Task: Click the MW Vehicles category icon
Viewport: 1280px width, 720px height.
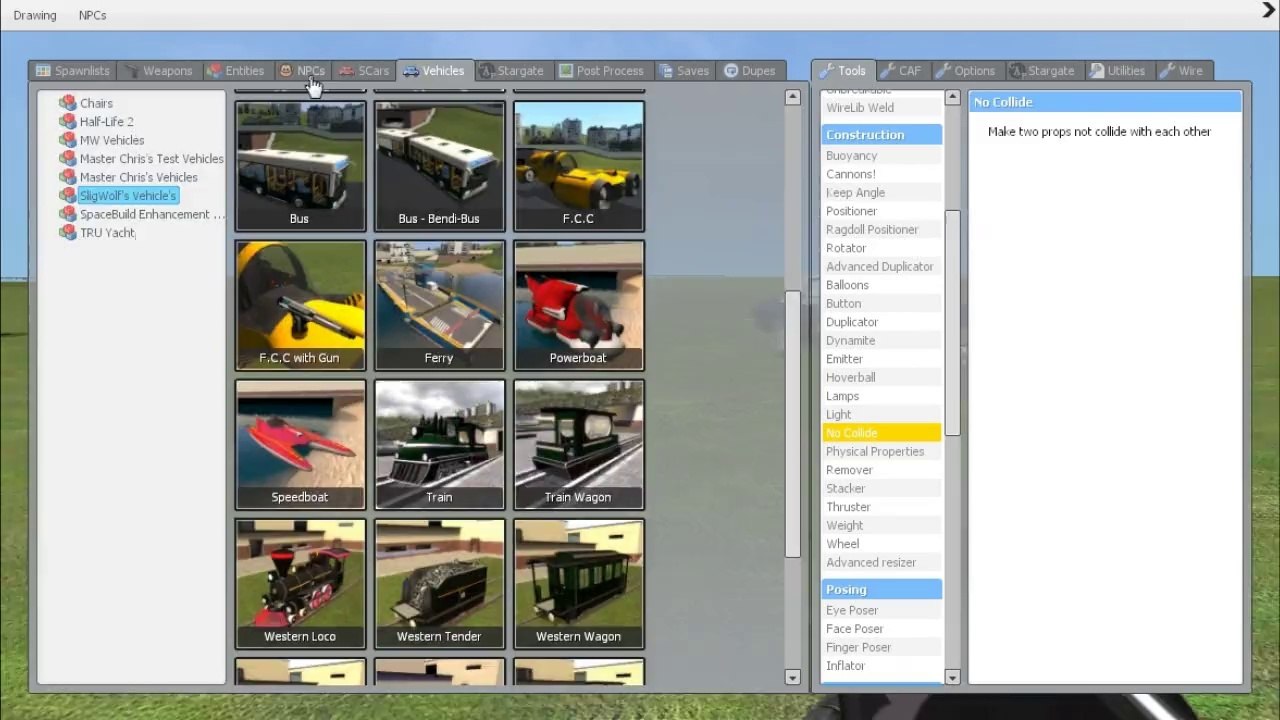Action: click(68, 140)
